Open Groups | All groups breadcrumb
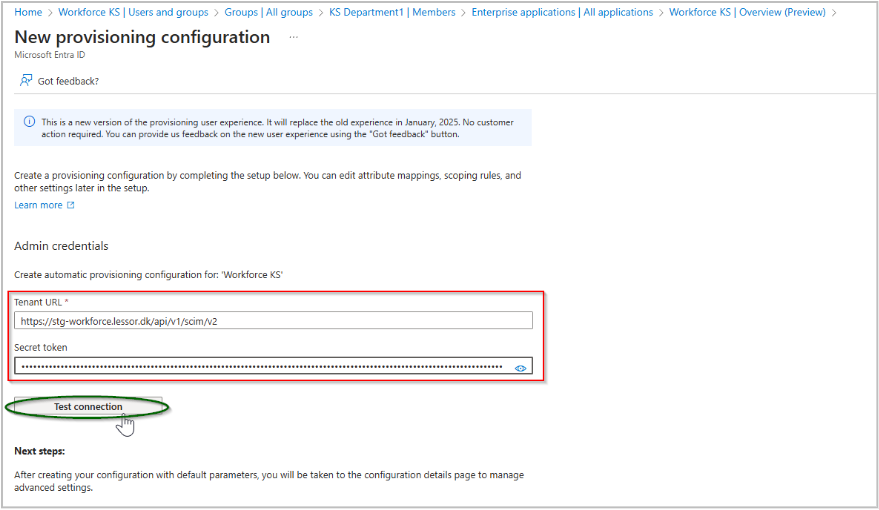This screenshot has height=510, width=879. [x=270, y=12]
